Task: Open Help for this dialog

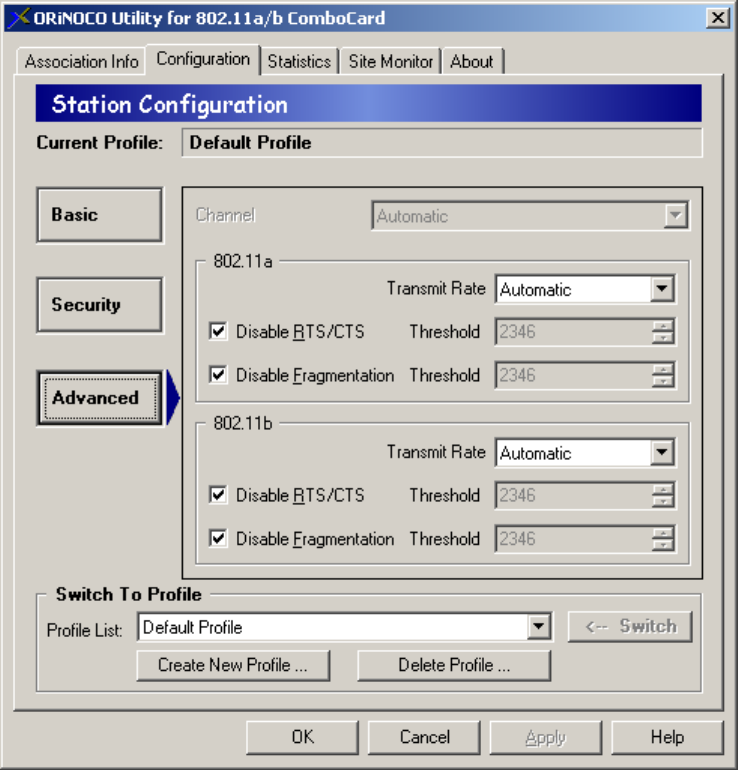Action: point(667,737)
